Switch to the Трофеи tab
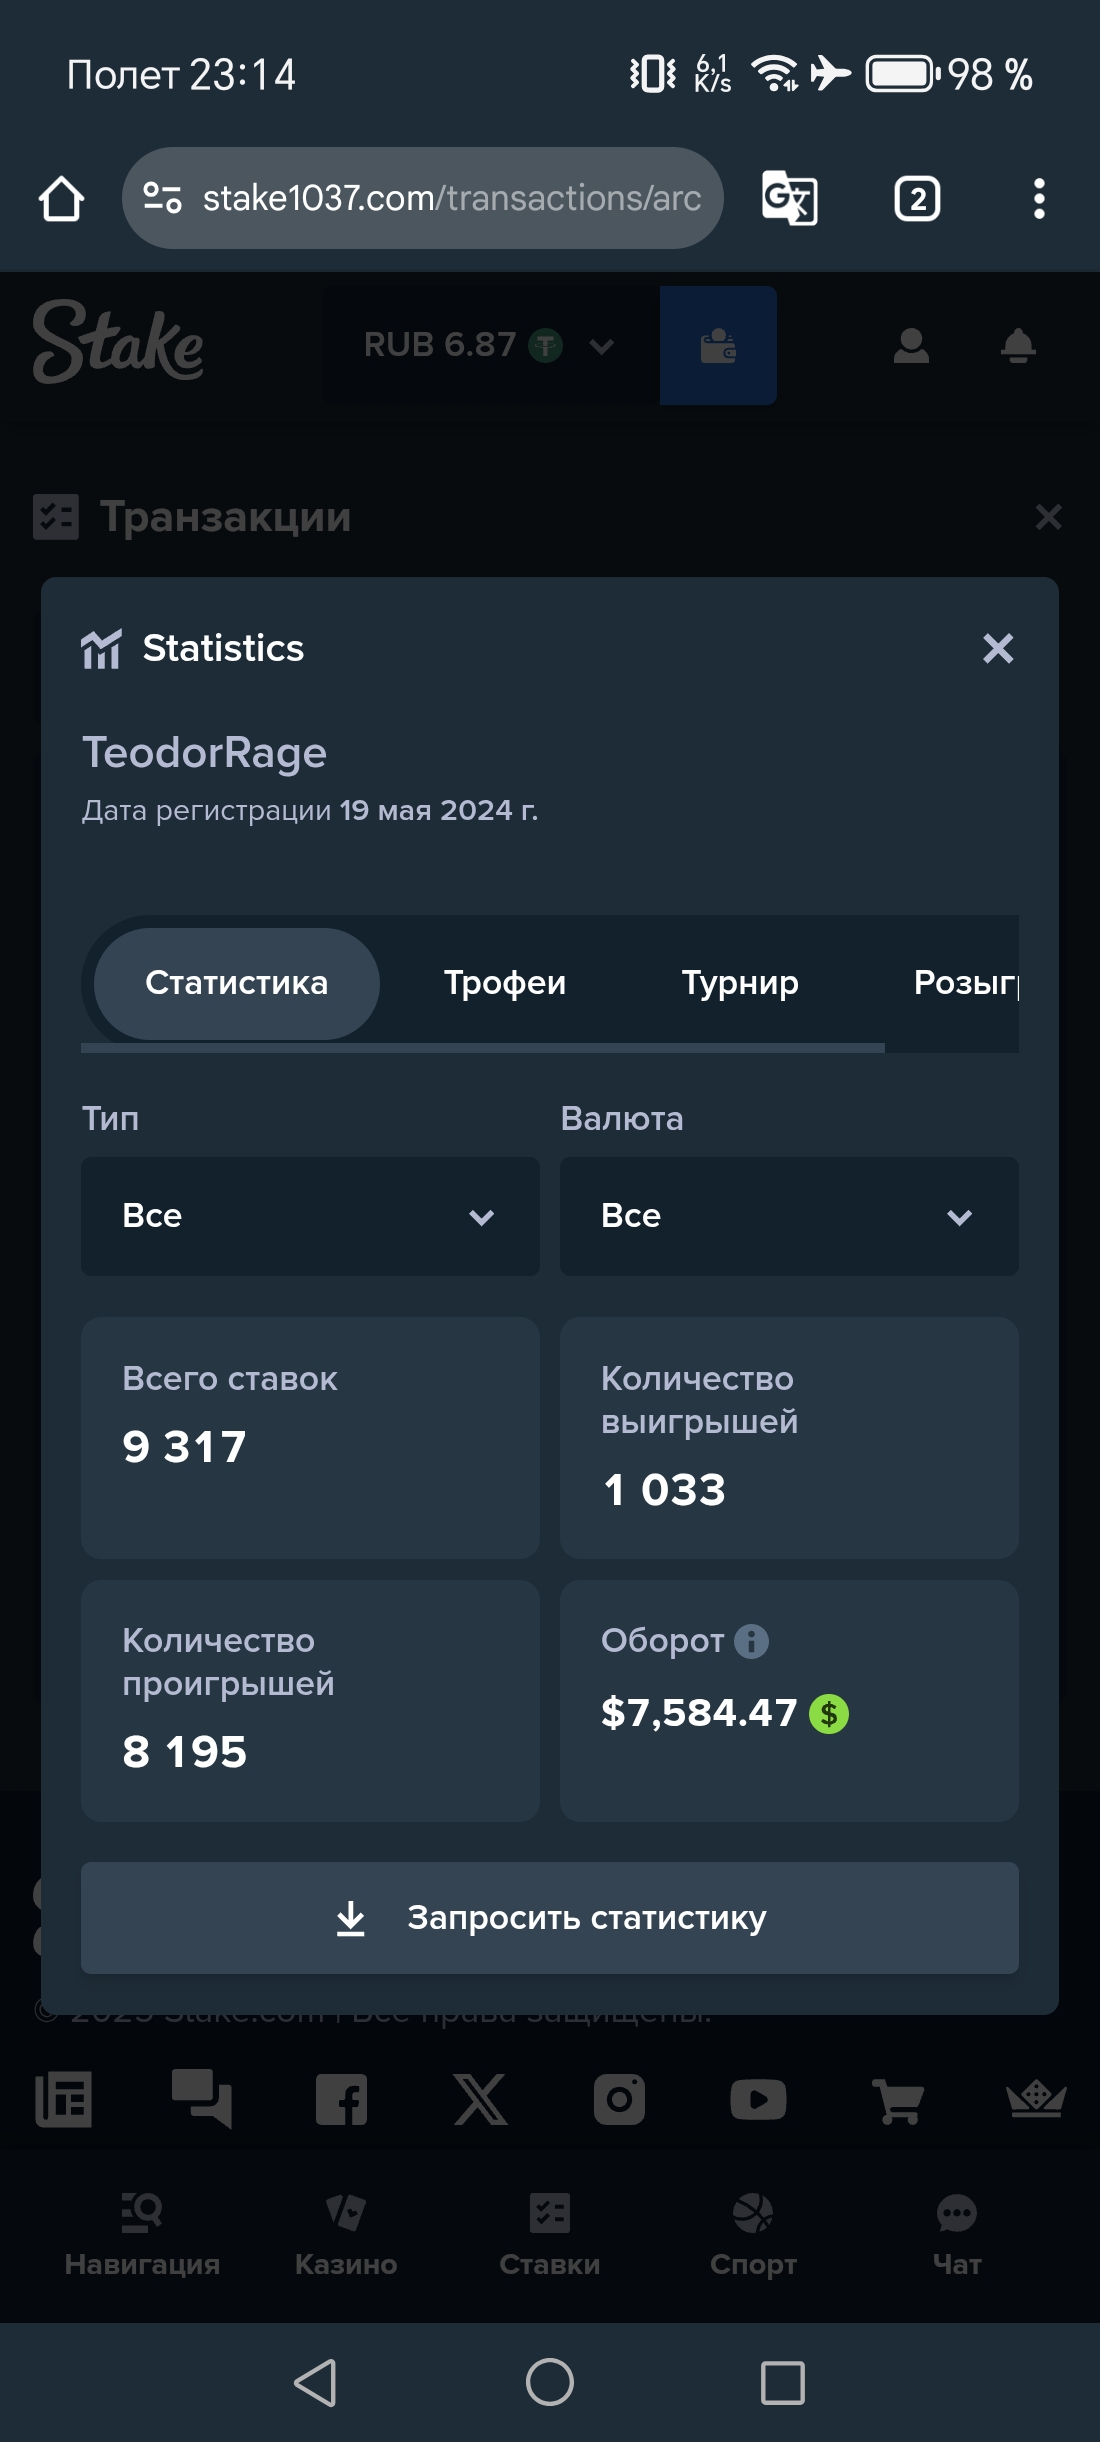1100x2442 pixels. (x=505, y=983)
